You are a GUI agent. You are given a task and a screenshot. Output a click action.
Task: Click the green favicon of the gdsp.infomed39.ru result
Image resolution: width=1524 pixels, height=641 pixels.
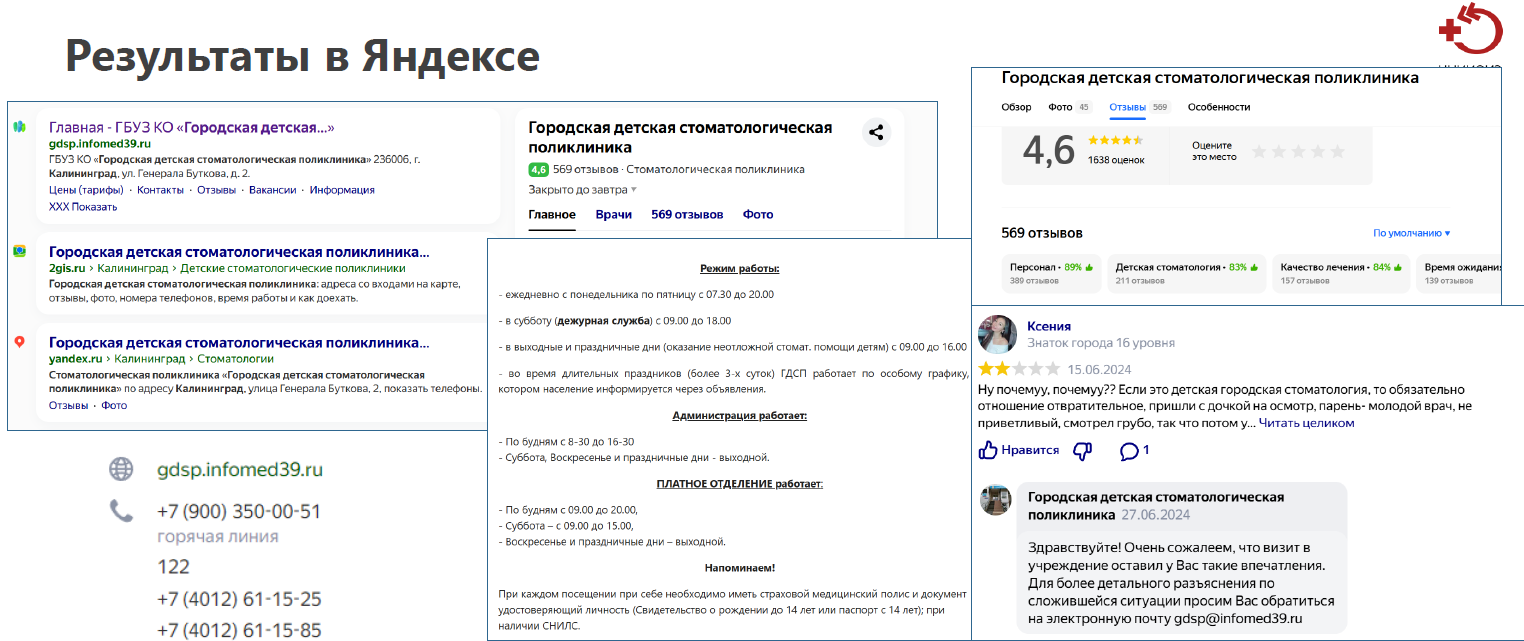(19, 127)
